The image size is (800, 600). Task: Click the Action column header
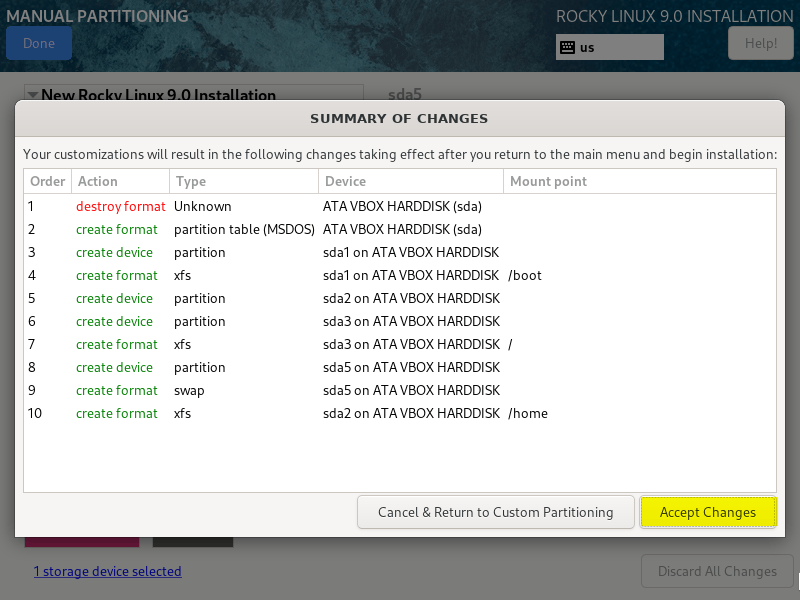click(x=97, y=181)
